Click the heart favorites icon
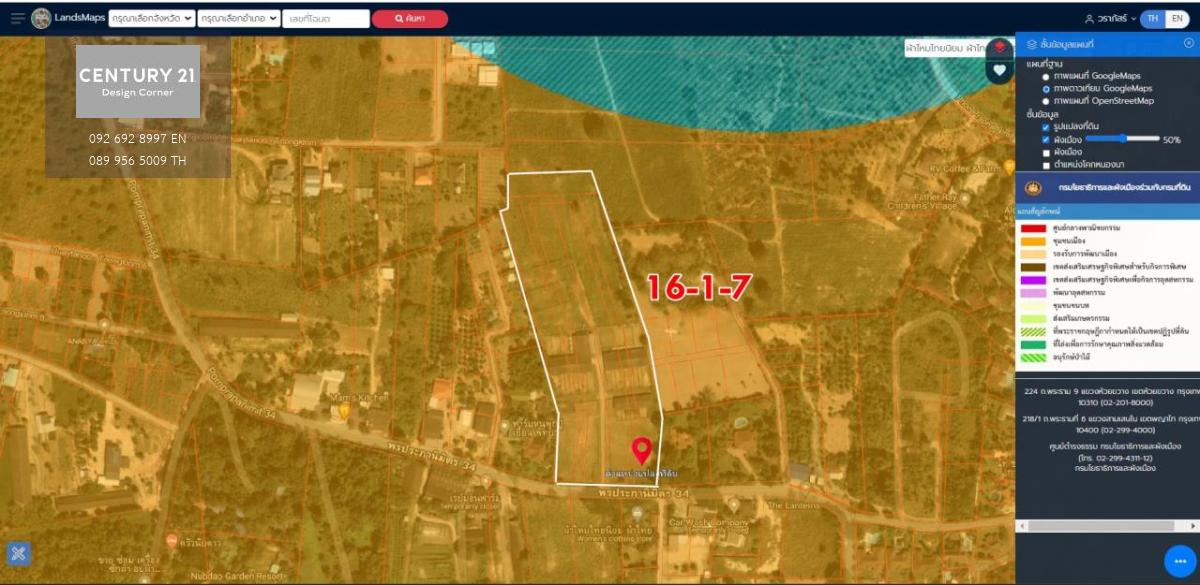Viewport: 1200px width, 585px height. pos(999,71)
